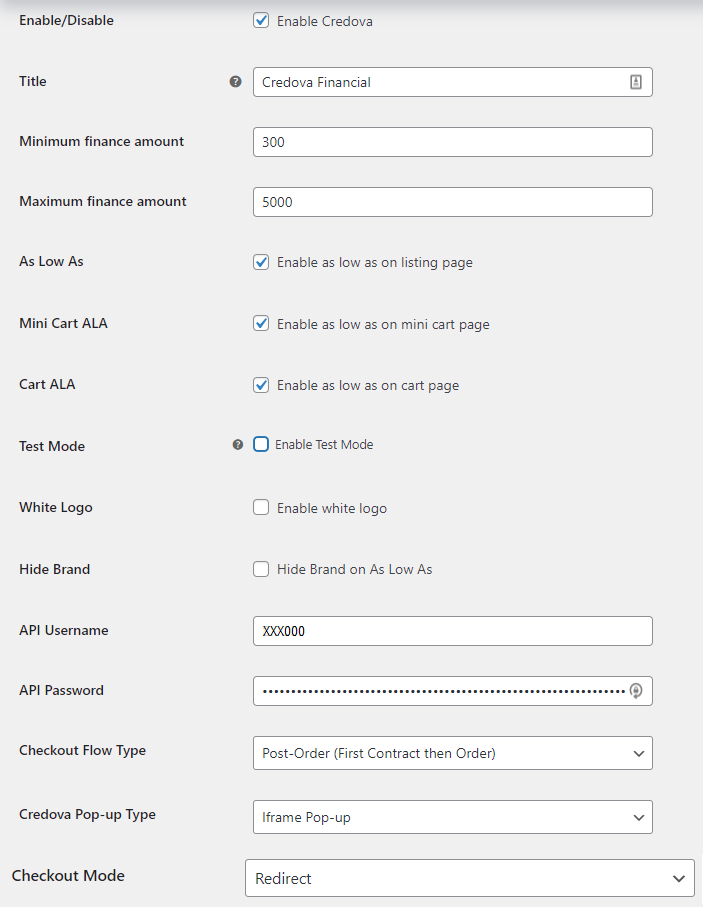Uncheck the Enable Credova checkbox
This screenshot has width=703, height=910.
tap(261, 20)
